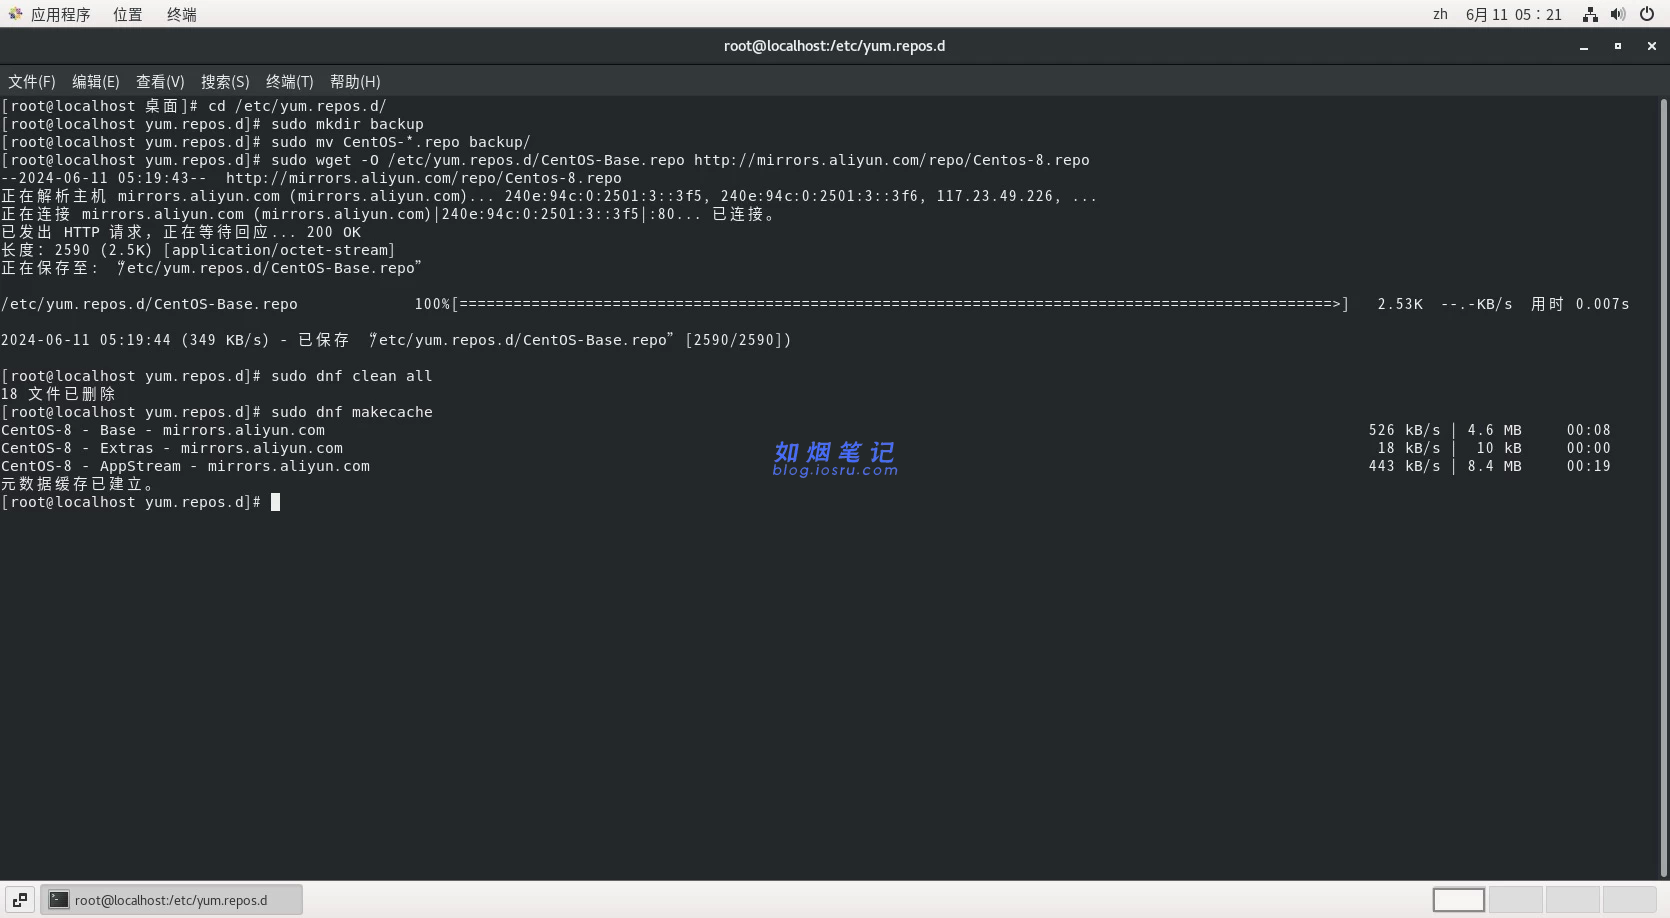1670x918 pixels.
Task: Open the 终端(T) menu in terminal menubar
Action: [x=290, y=82]
